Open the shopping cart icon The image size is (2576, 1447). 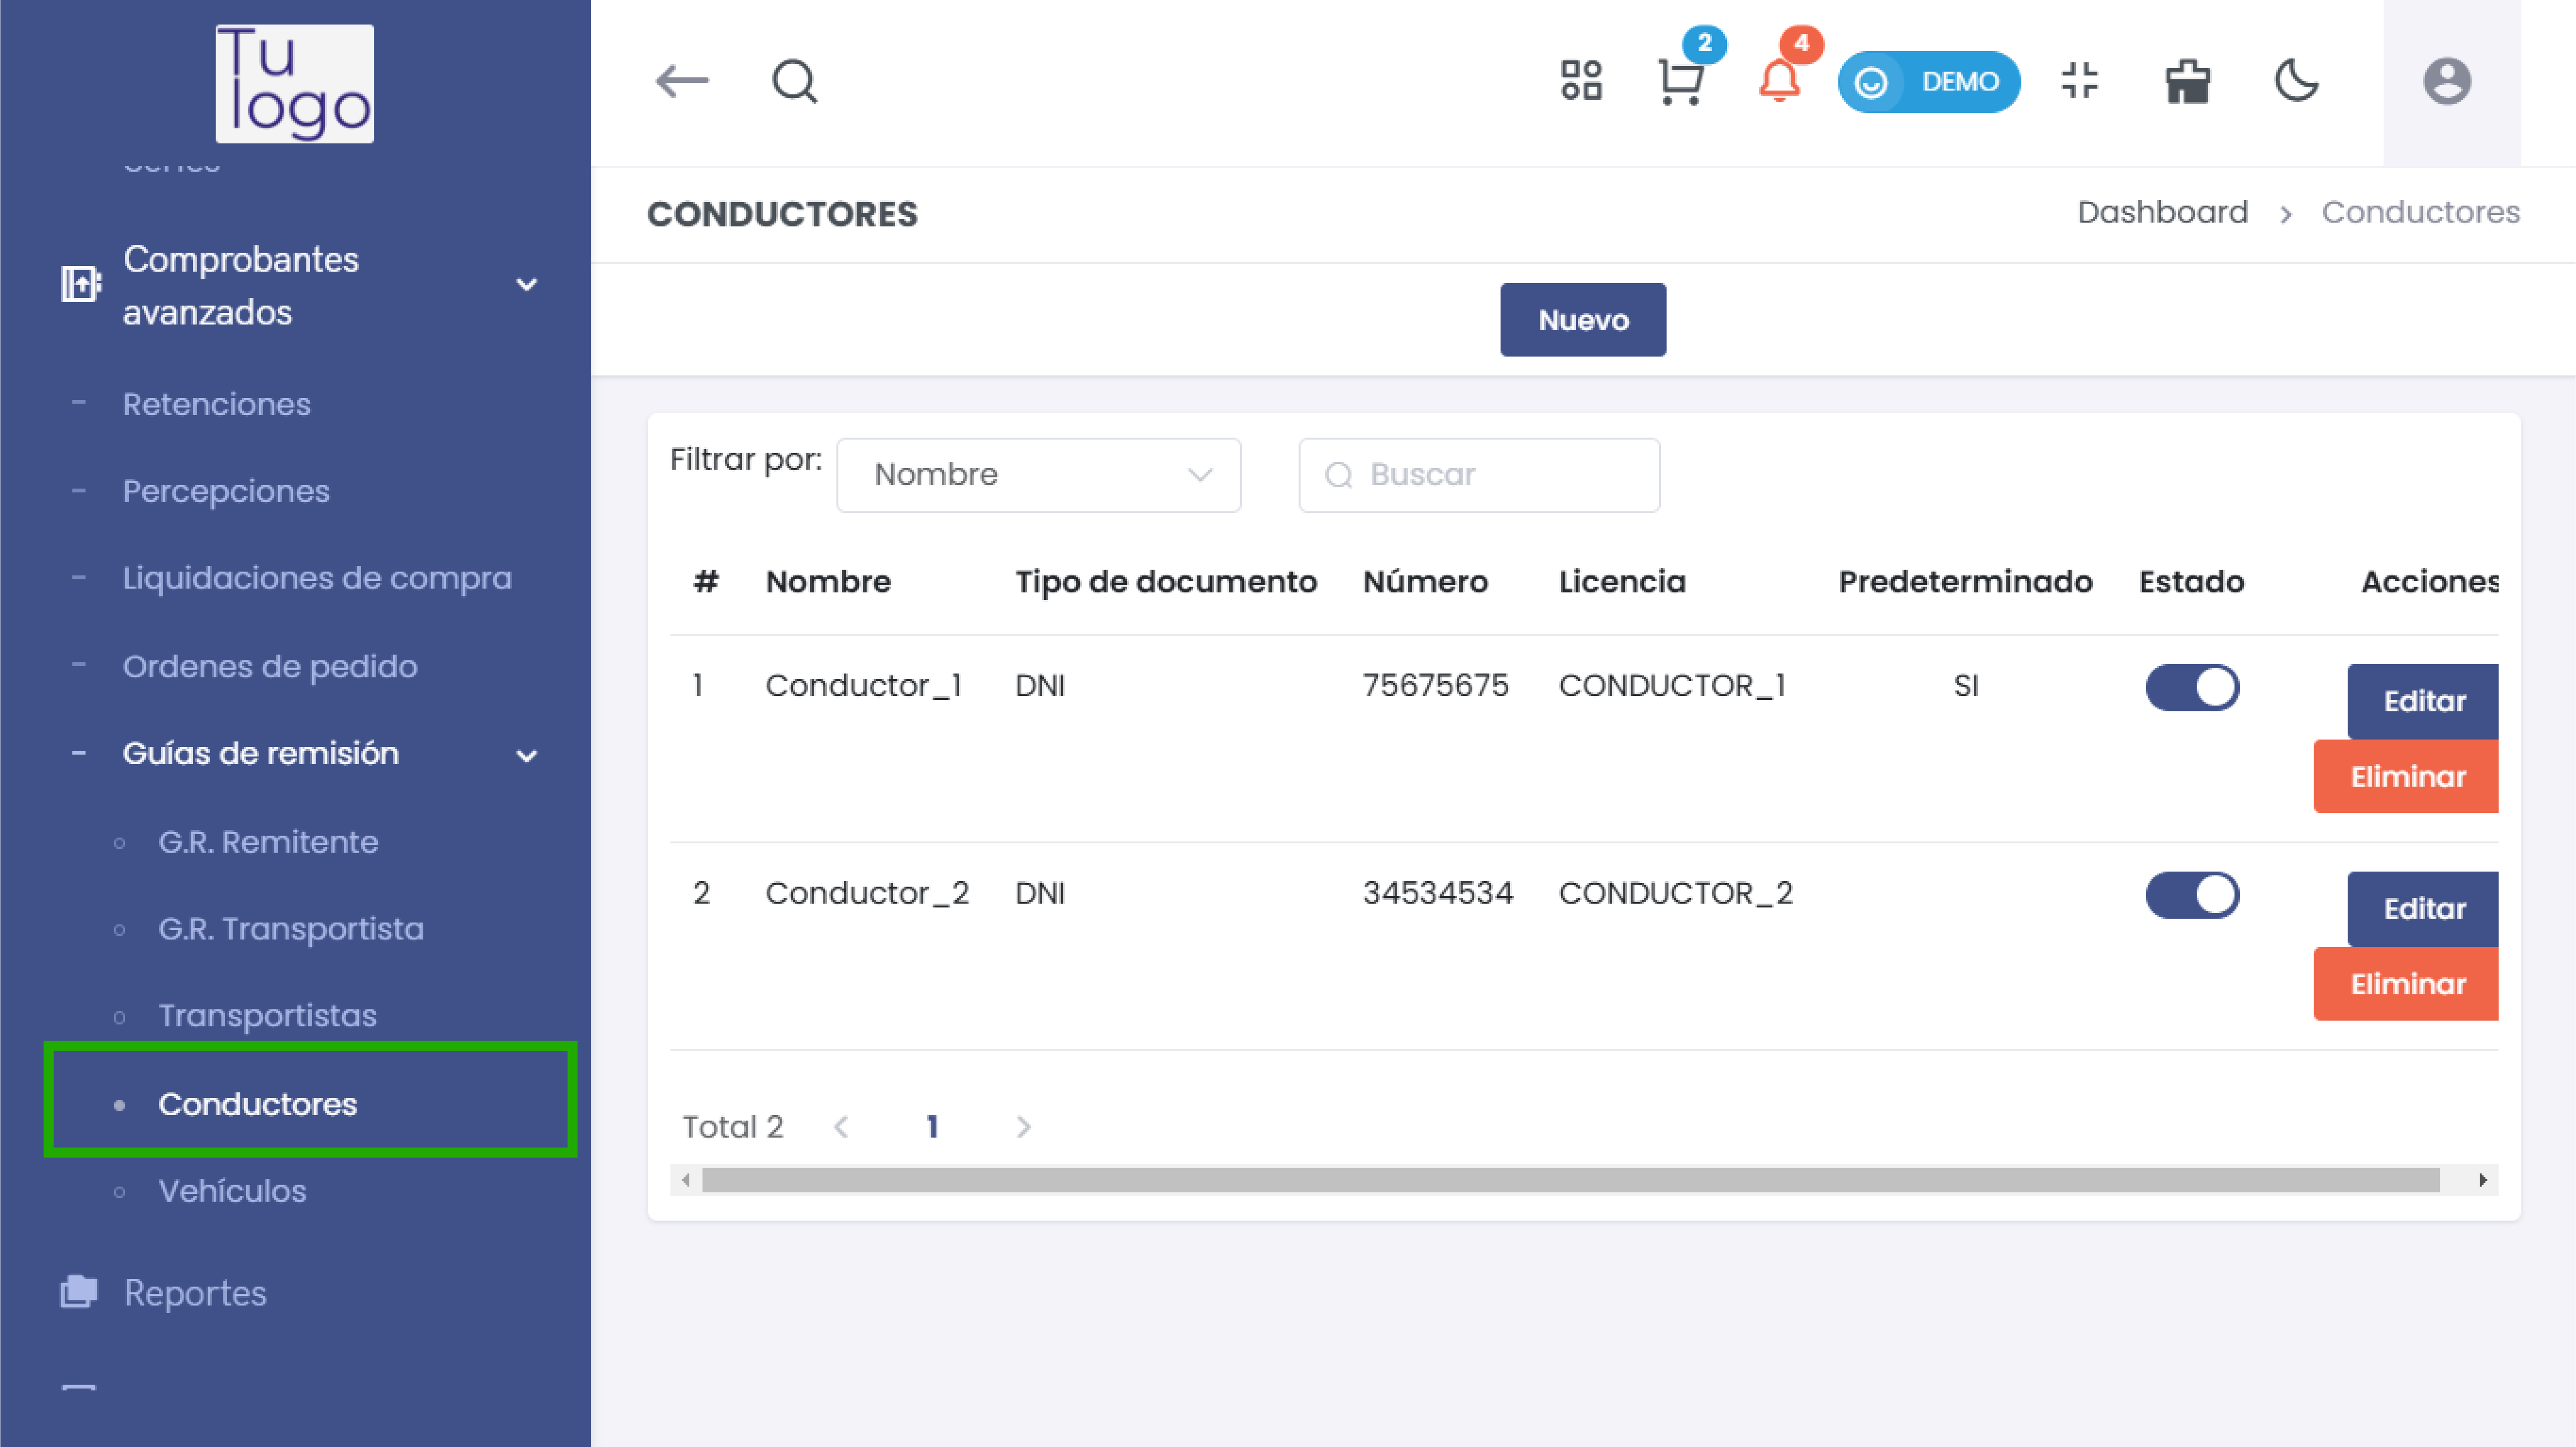[1680, 82]
